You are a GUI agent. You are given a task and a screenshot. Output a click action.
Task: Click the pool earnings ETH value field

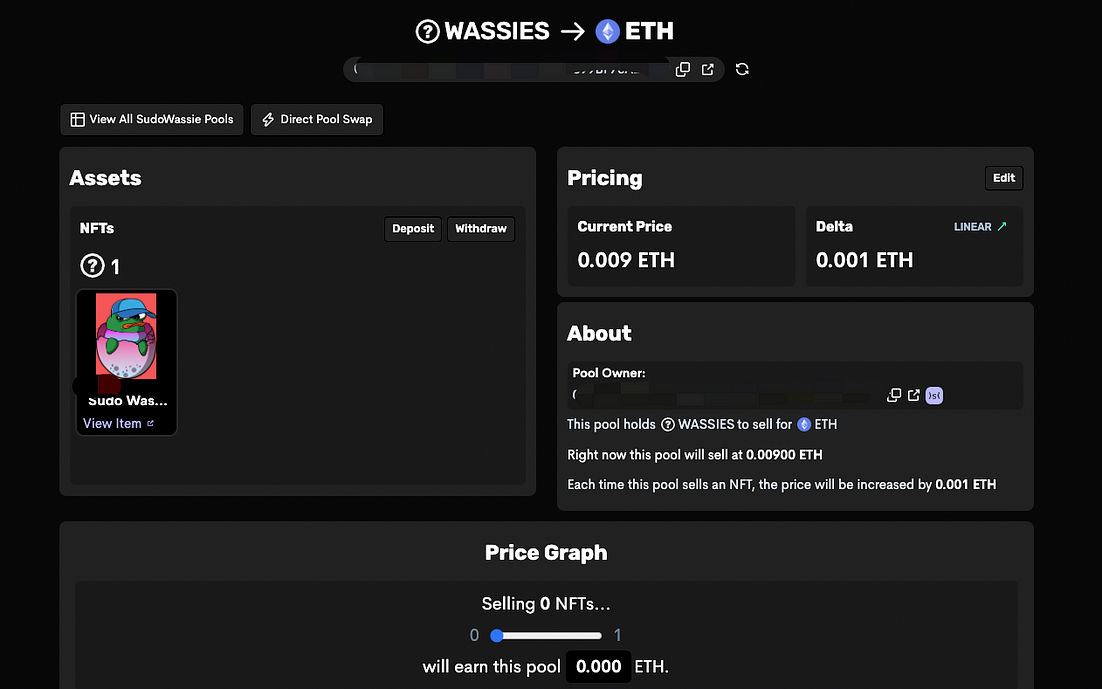pos(598,667)
